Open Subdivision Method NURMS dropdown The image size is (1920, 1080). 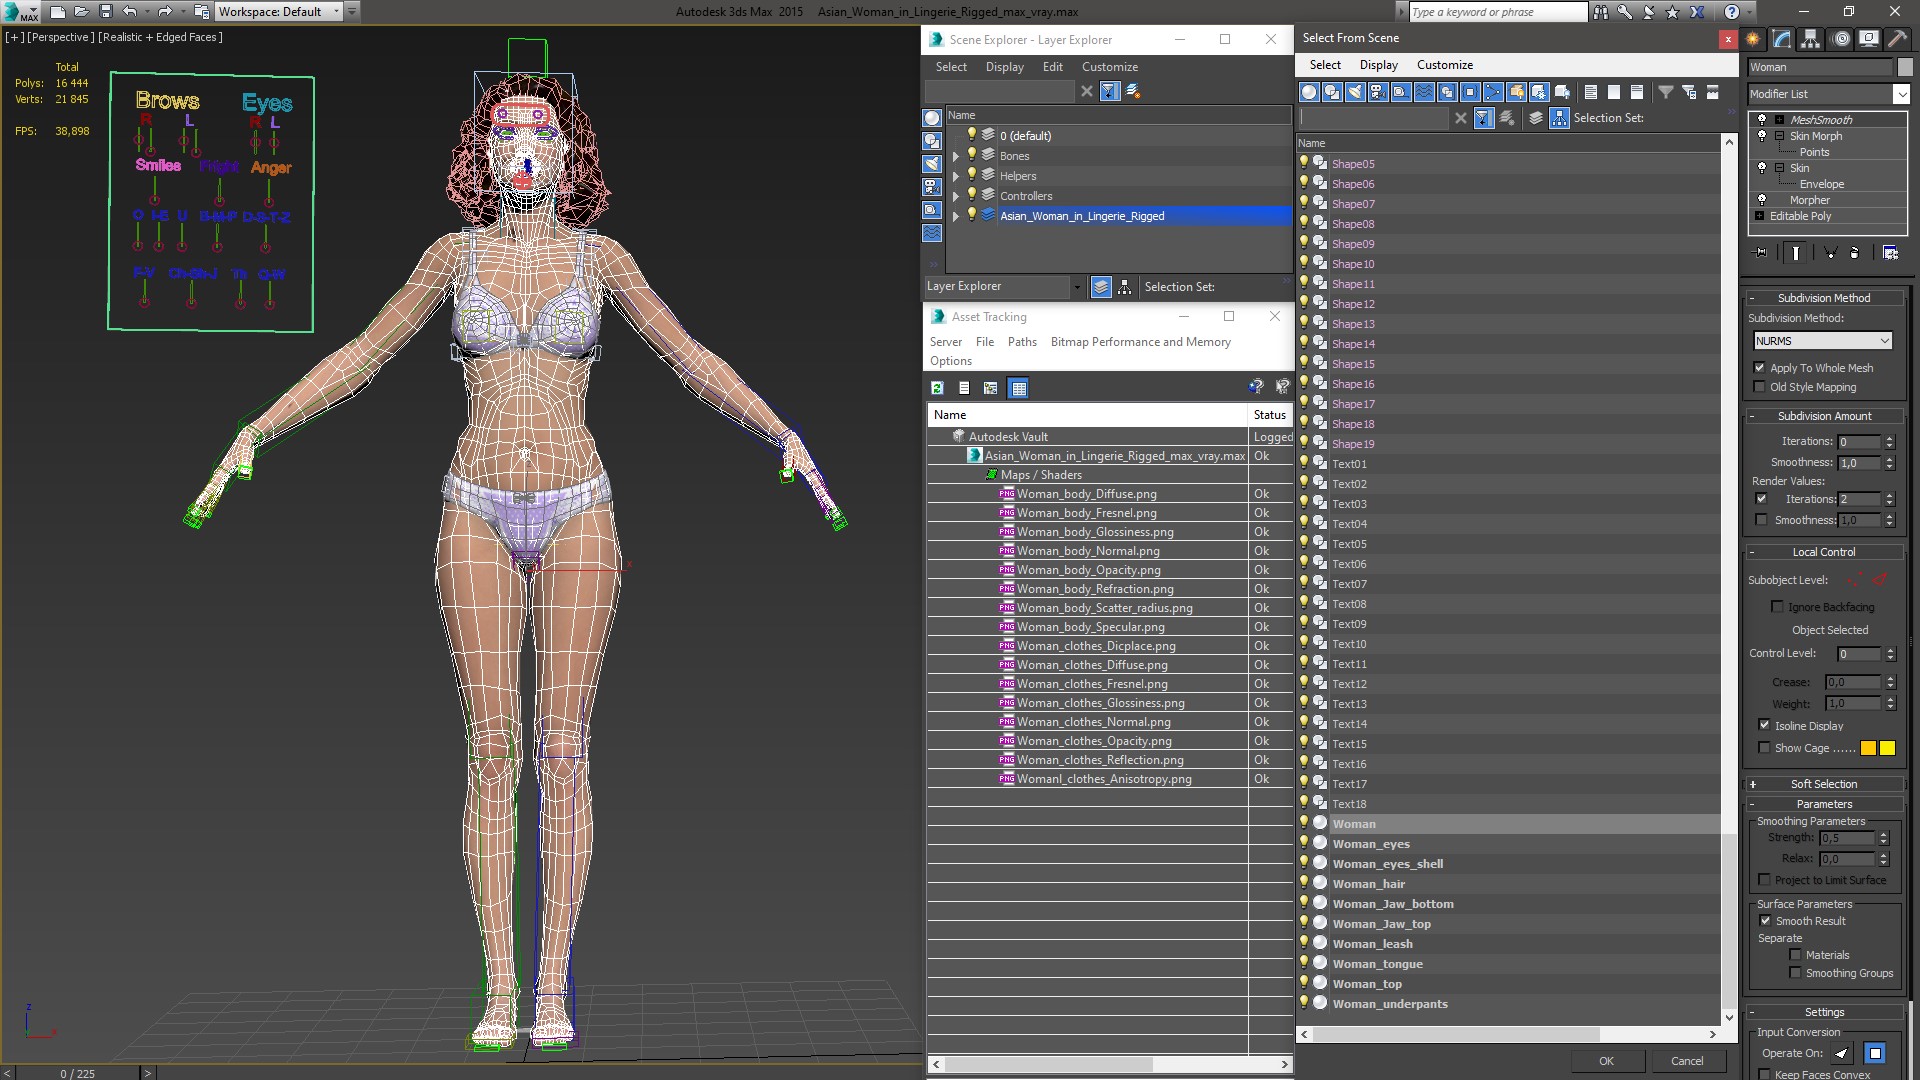coord(1822,341)
